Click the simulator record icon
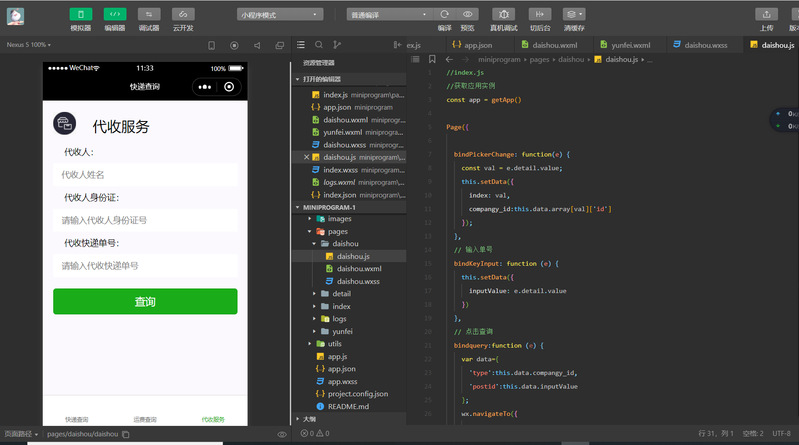 click(x=234, y=45)
